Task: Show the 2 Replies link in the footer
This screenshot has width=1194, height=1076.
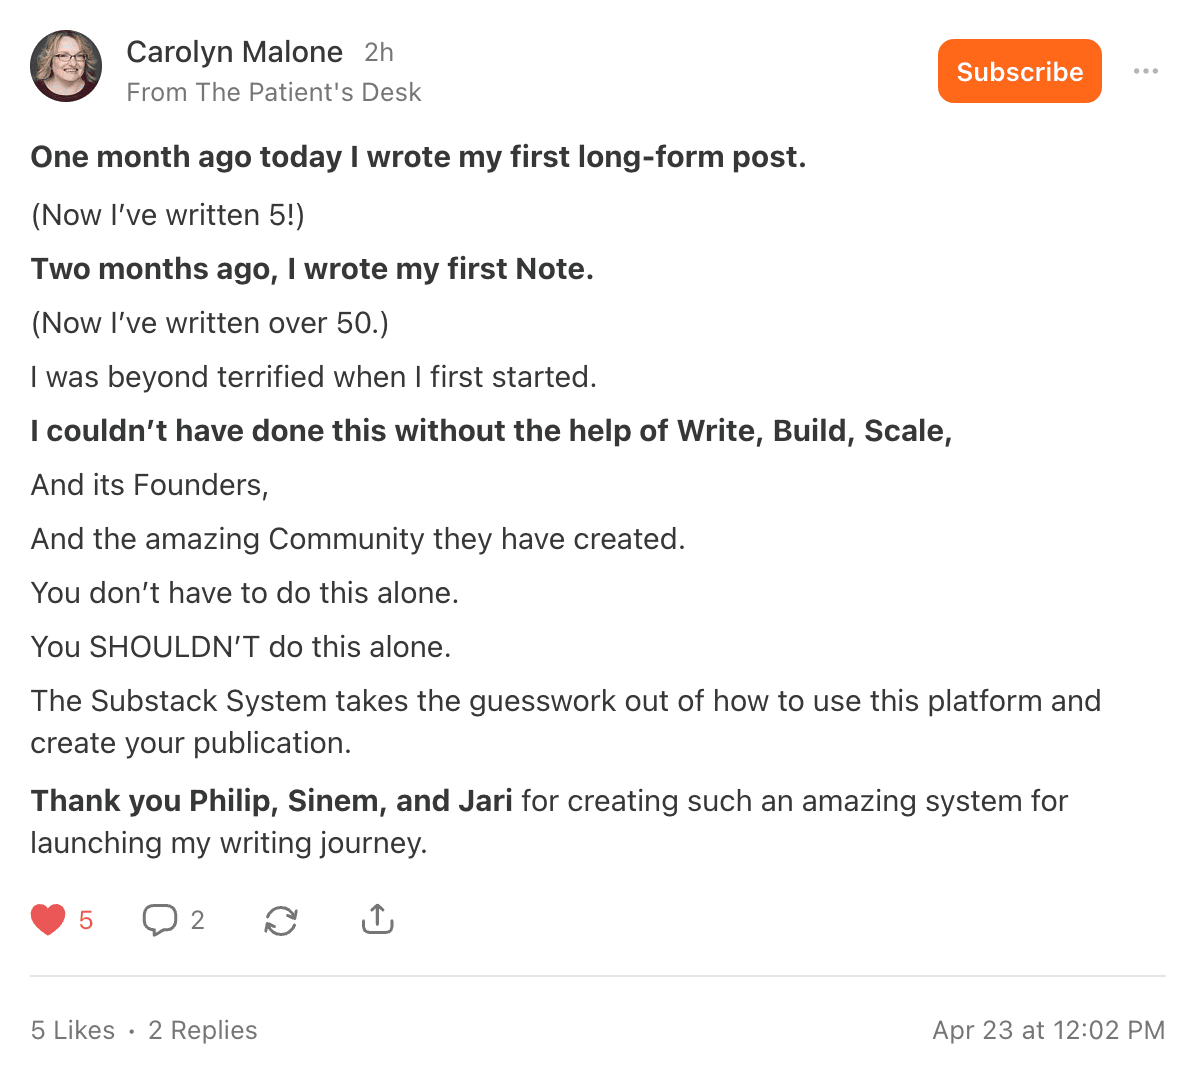Action: [x=203, y=1030]
